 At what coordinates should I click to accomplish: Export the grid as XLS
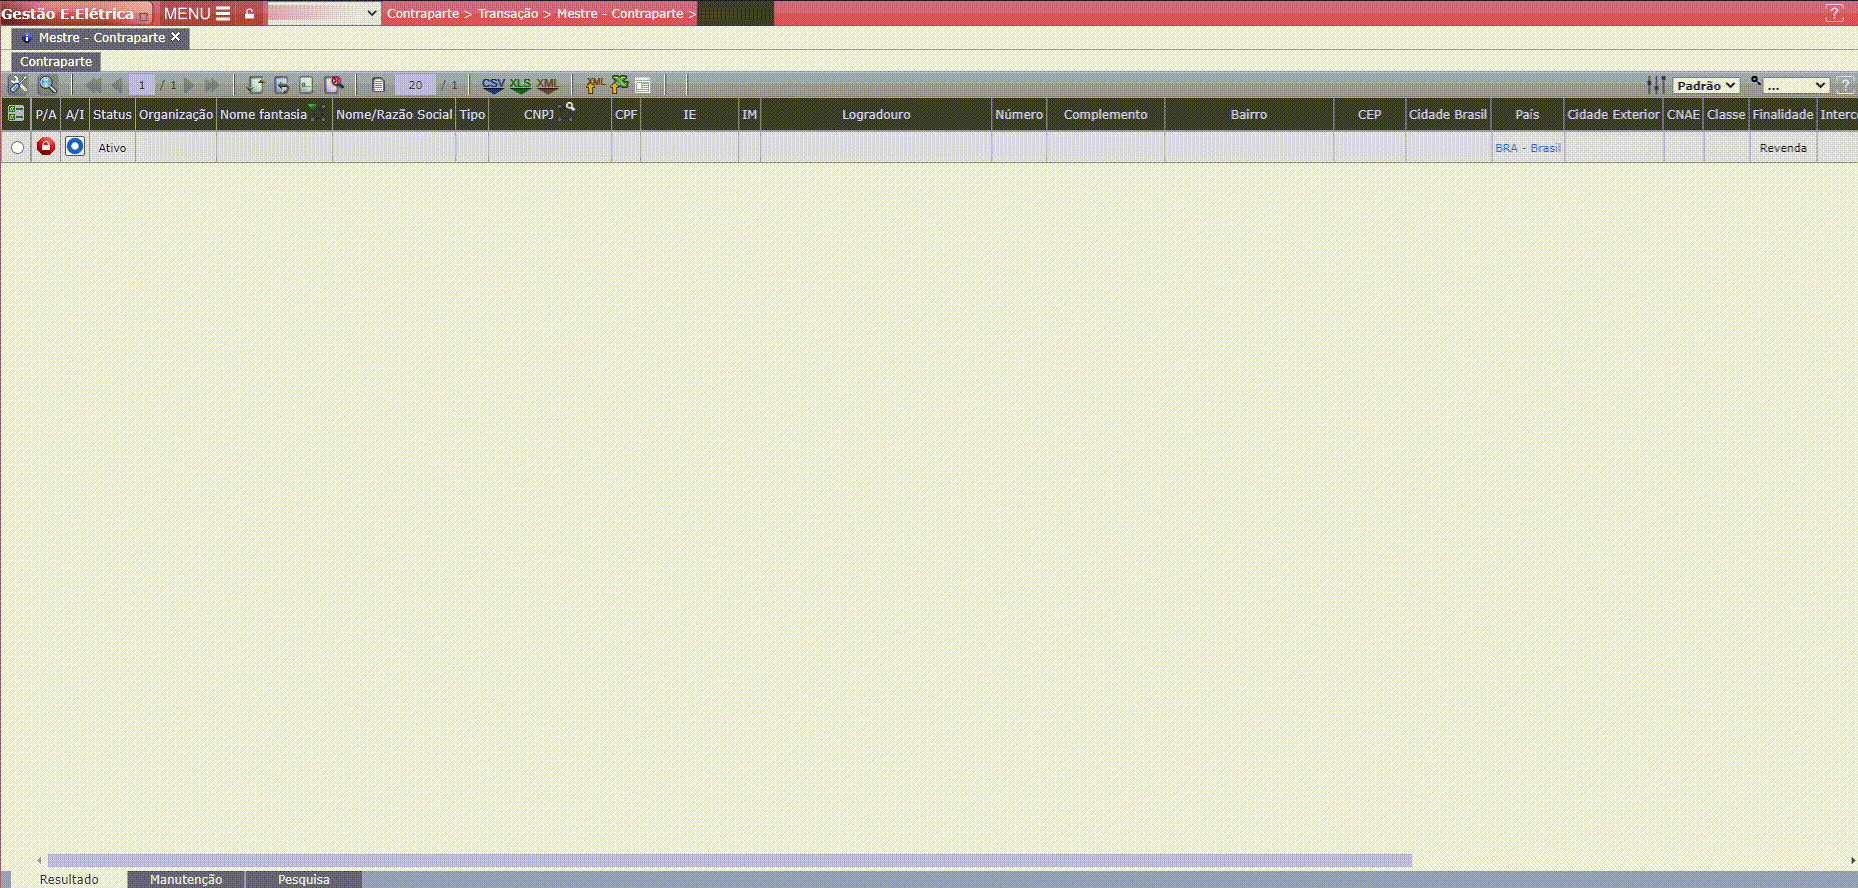point(520,85)
